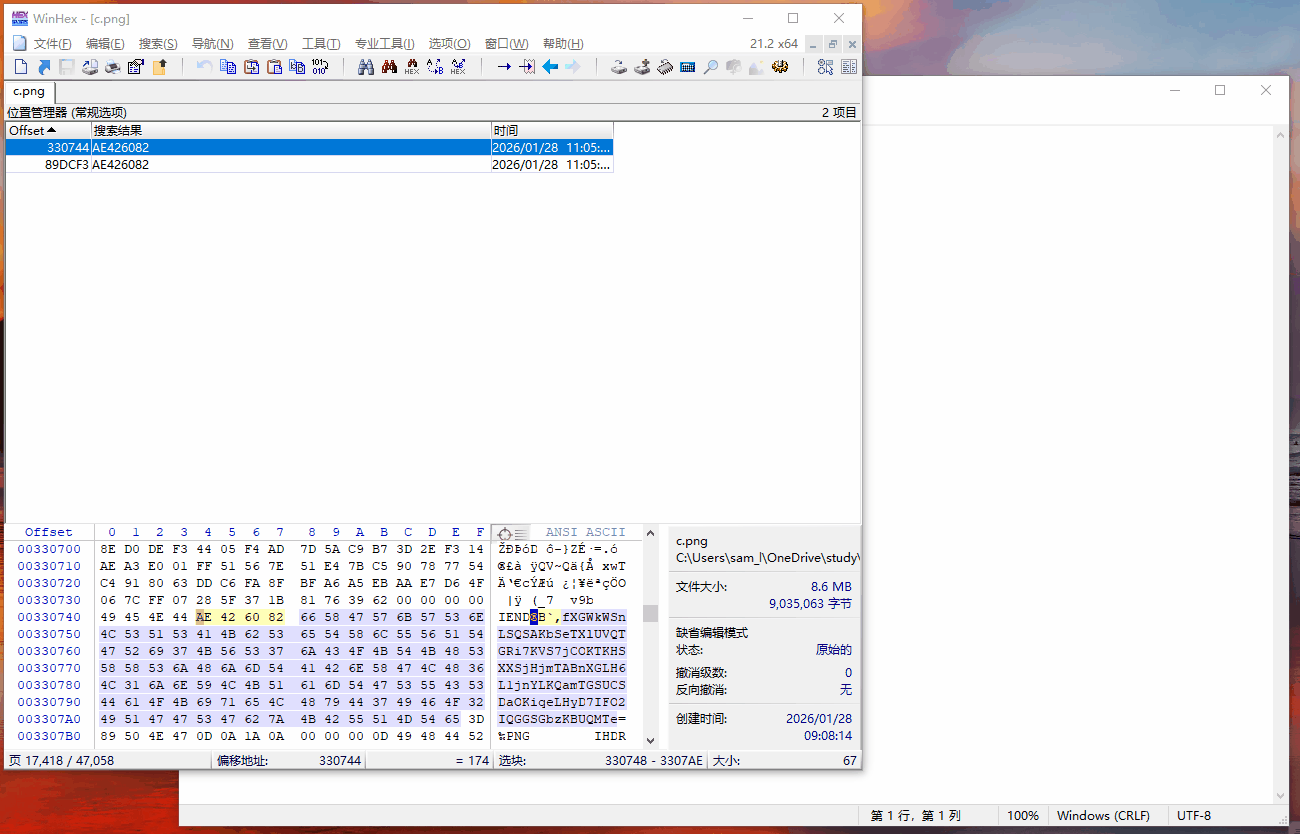Sort results by the Offset column header
1300x834 pixels.
click(48, 131)
